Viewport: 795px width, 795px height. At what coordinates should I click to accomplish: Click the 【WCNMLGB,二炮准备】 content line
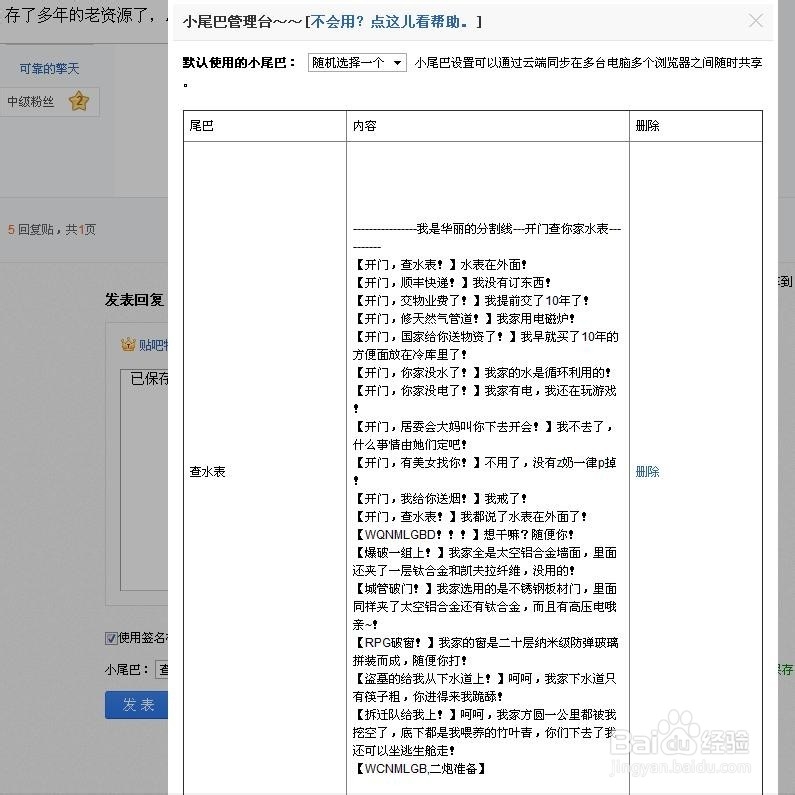[x=419, y=769]
